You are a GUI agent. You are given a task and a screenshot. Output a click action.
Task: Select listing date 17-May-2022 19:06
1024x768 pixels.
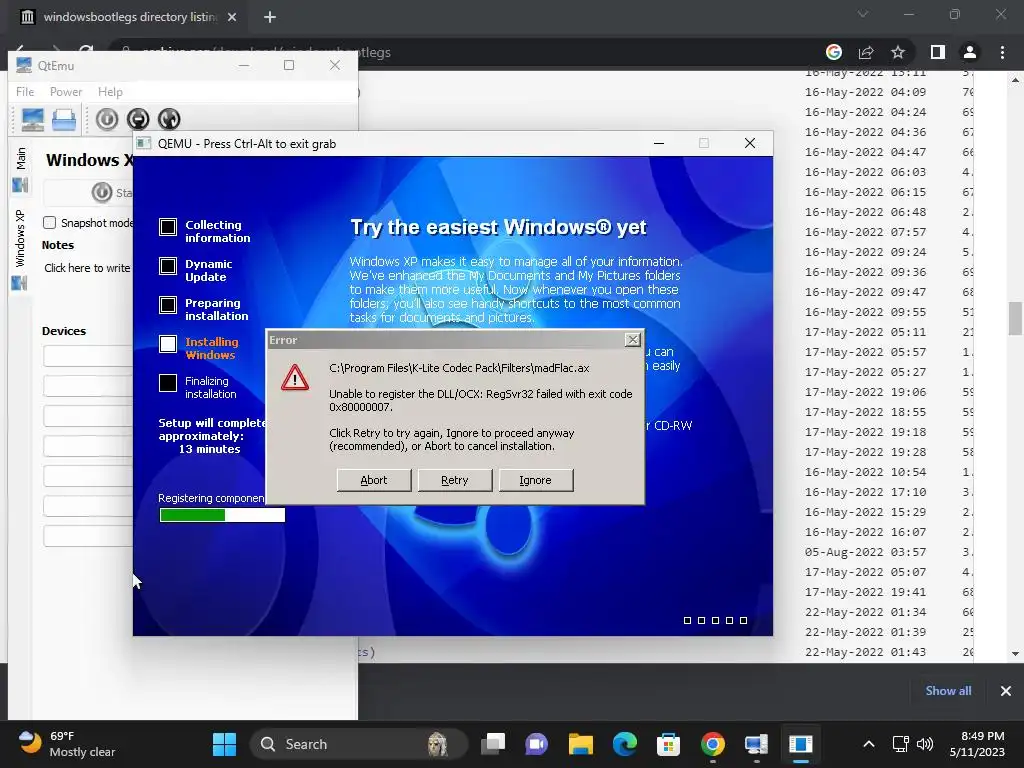tap(865, 392)
